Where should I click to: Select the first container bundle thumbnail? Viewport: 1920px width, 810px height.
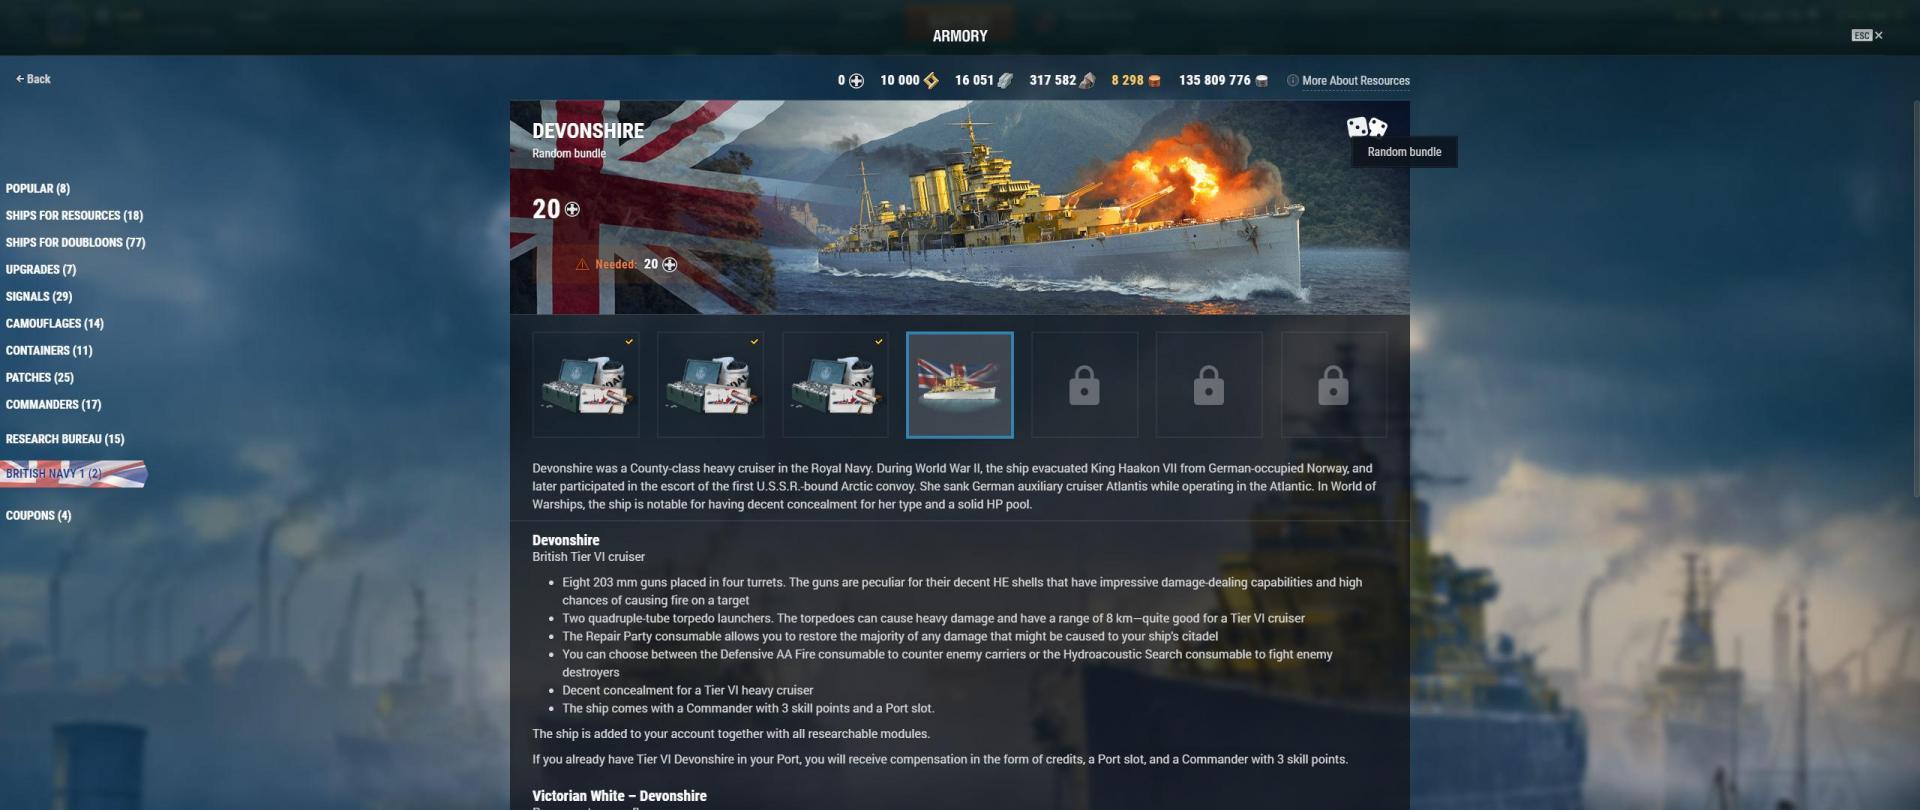585,385
